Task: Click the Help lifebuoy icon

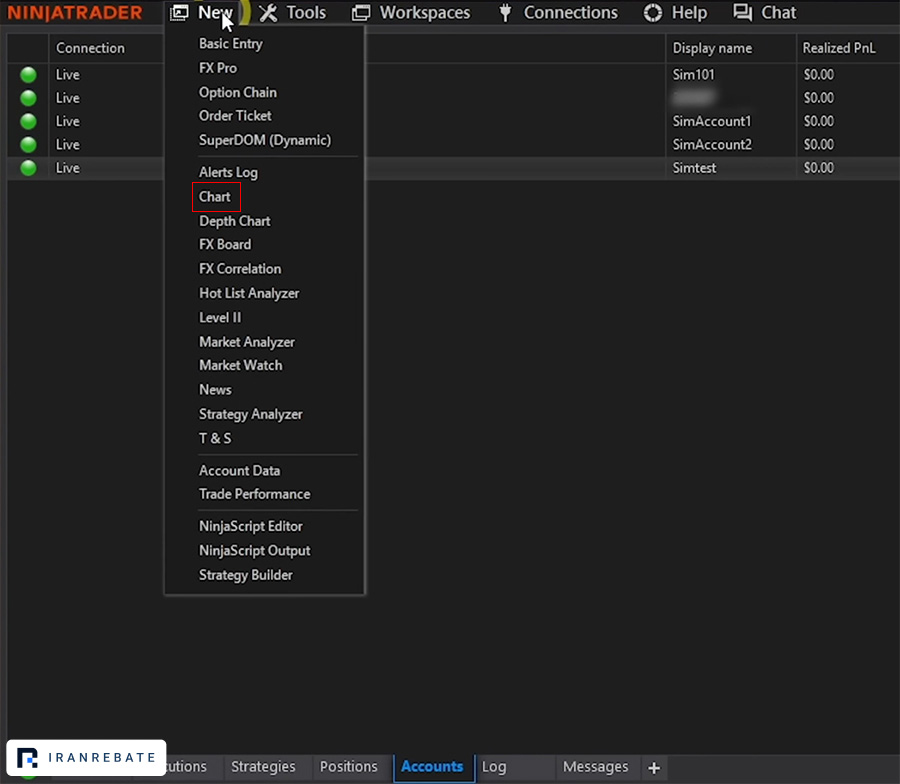Action: pos(653,13)
